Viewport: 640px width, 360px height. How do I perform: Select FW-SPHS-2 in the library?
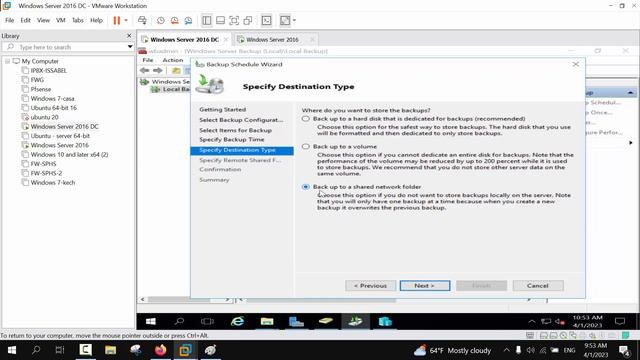46,173
